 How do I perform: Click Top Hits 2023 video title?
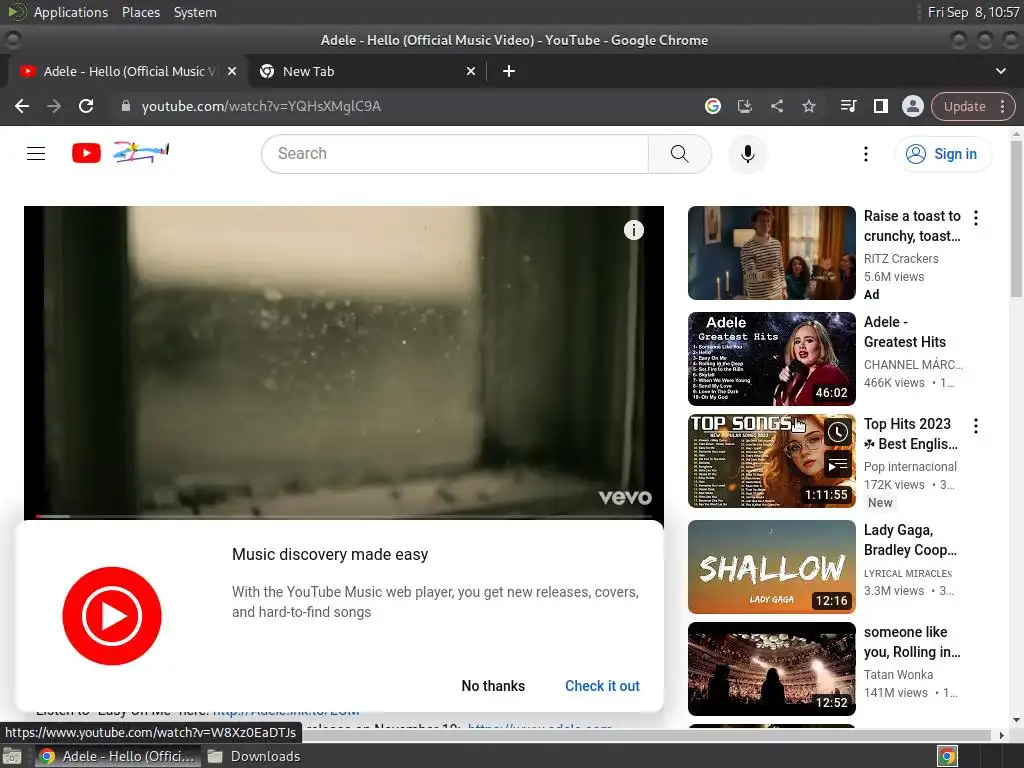(910, 434)
